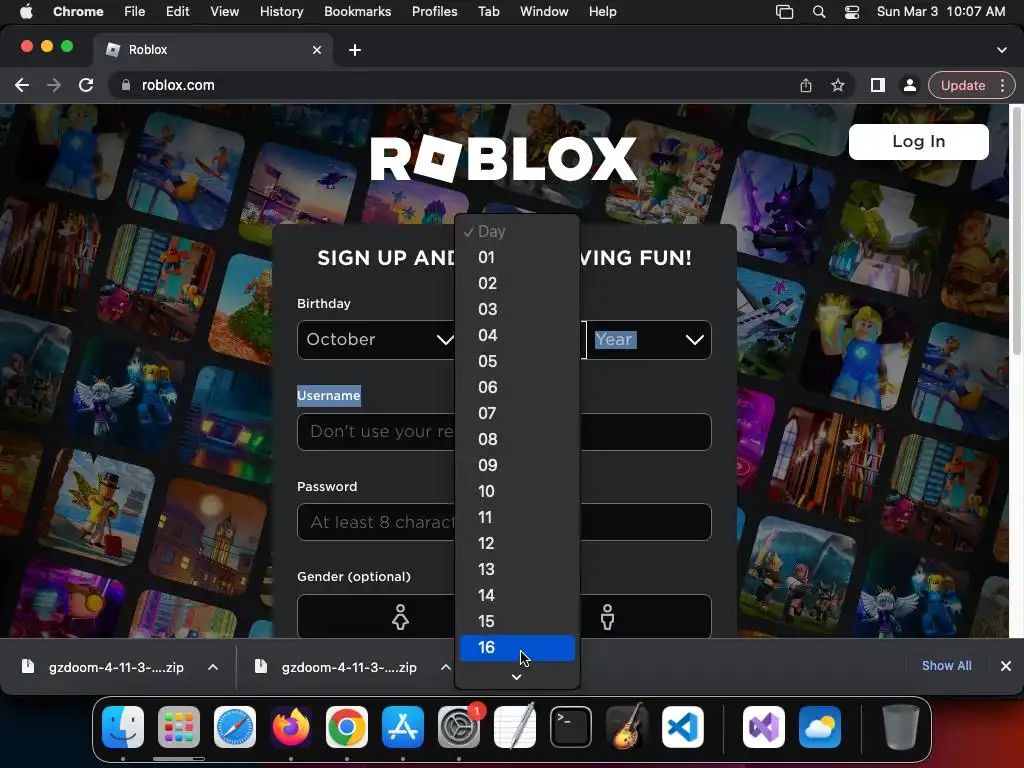This screenshot has width=1024, height=768.
Task: Open App Store from the dock
Action: pos(403,727)
